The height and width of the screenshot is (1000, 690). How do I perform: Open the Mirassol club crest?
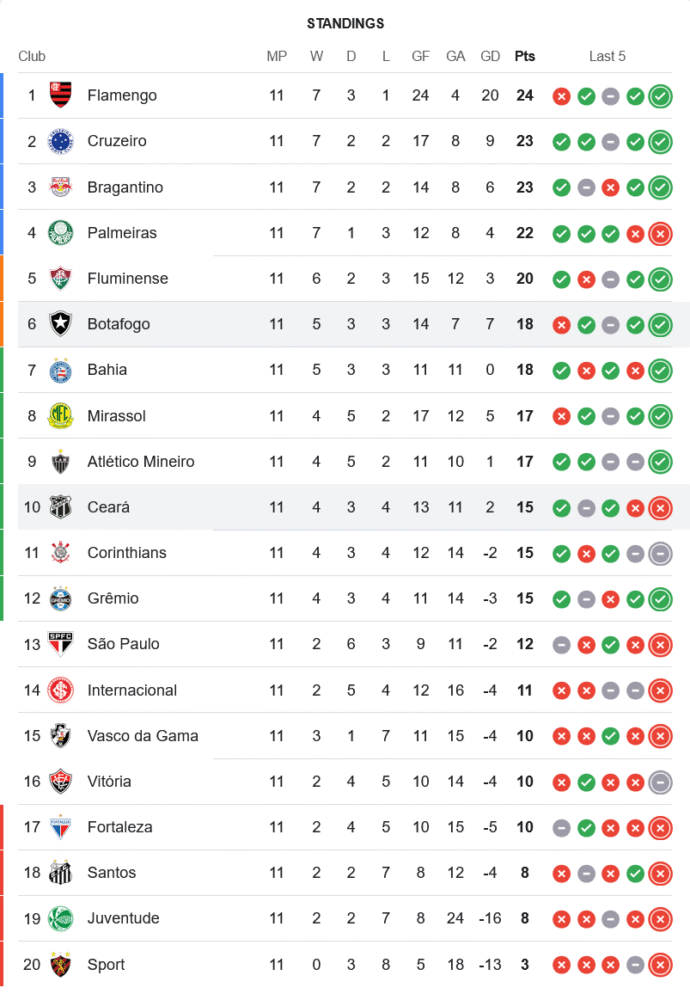[61, 416]
